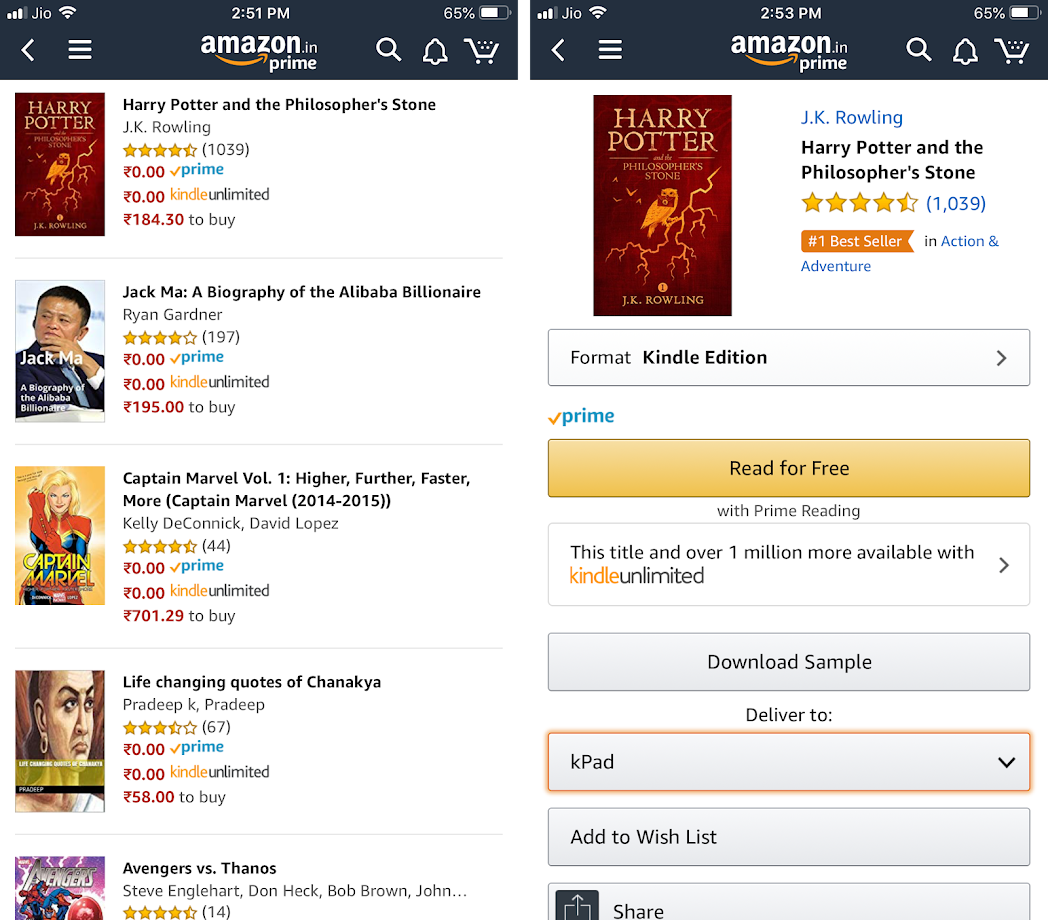The height and width of the screenshot is (920, 1048).
Task: Open the Deliver to kPad dropdown
Action: click(x=788, y=762)
